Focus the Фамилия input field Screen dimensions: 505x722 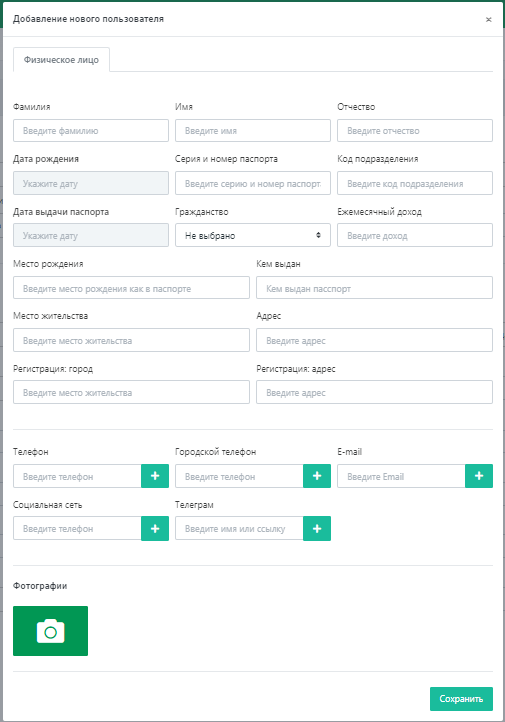pyautogui.click(x=91, y=131)
